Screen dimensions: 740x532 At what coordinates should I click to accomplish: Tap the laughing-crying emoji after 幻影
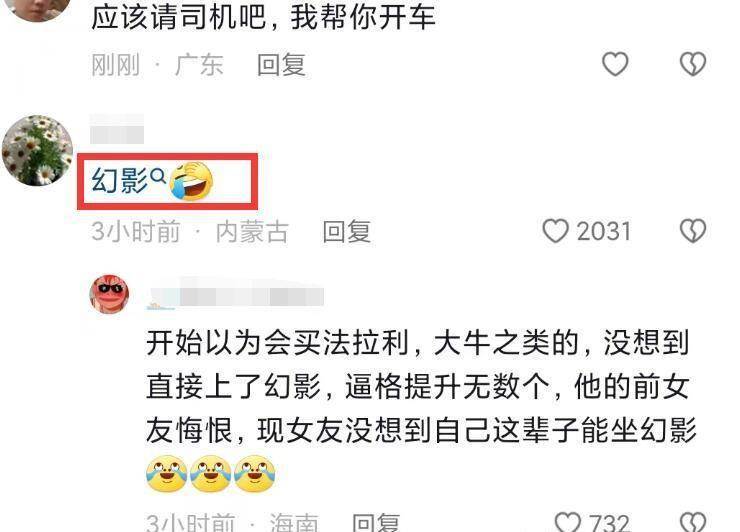coord(191,181)
